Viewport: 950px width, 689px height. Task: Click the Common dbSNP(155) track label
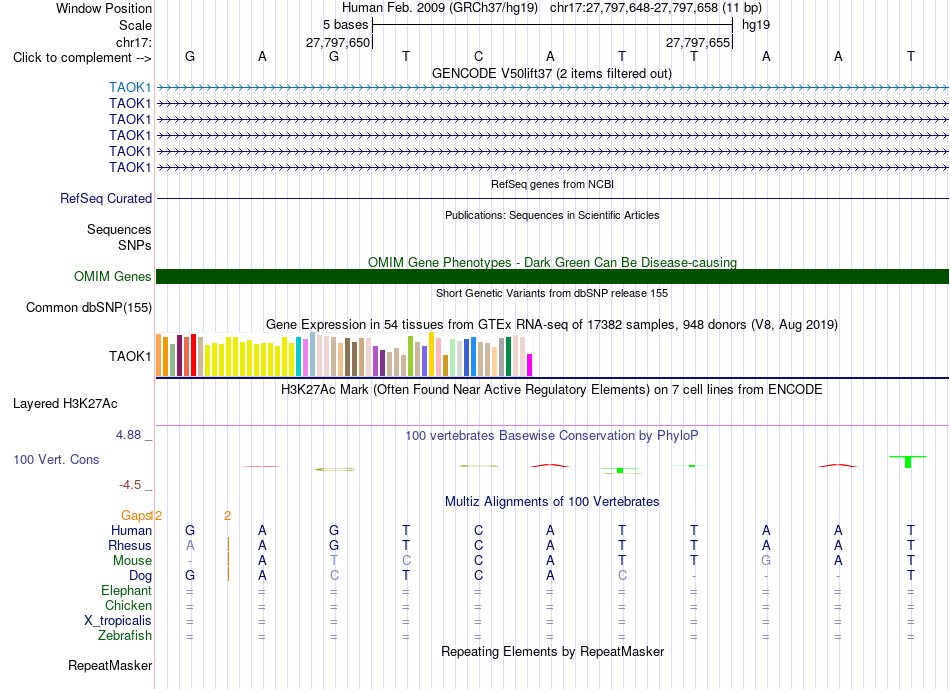[89, 307]
